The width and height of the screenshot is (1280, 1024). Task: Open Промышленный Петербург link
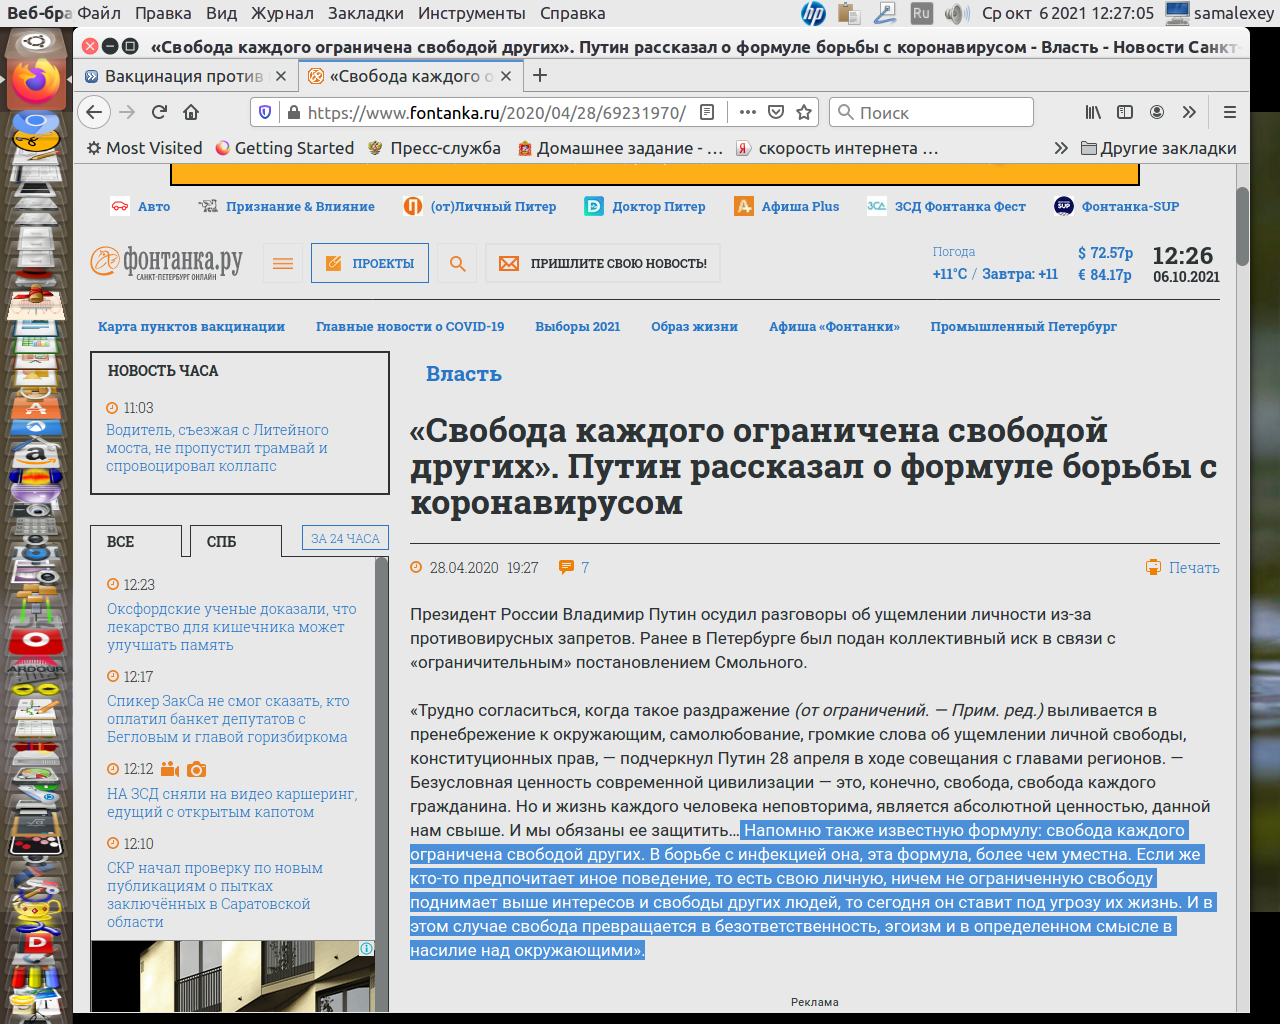click(1023, 326)
